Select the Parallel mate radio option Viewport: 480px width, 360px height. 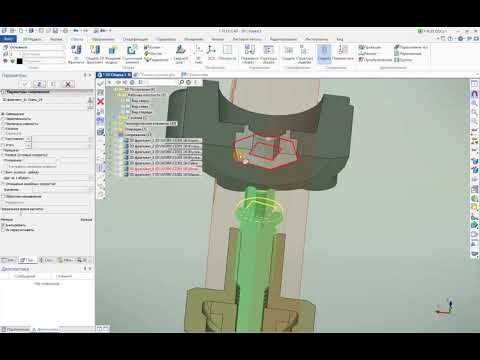pos(17,119)
